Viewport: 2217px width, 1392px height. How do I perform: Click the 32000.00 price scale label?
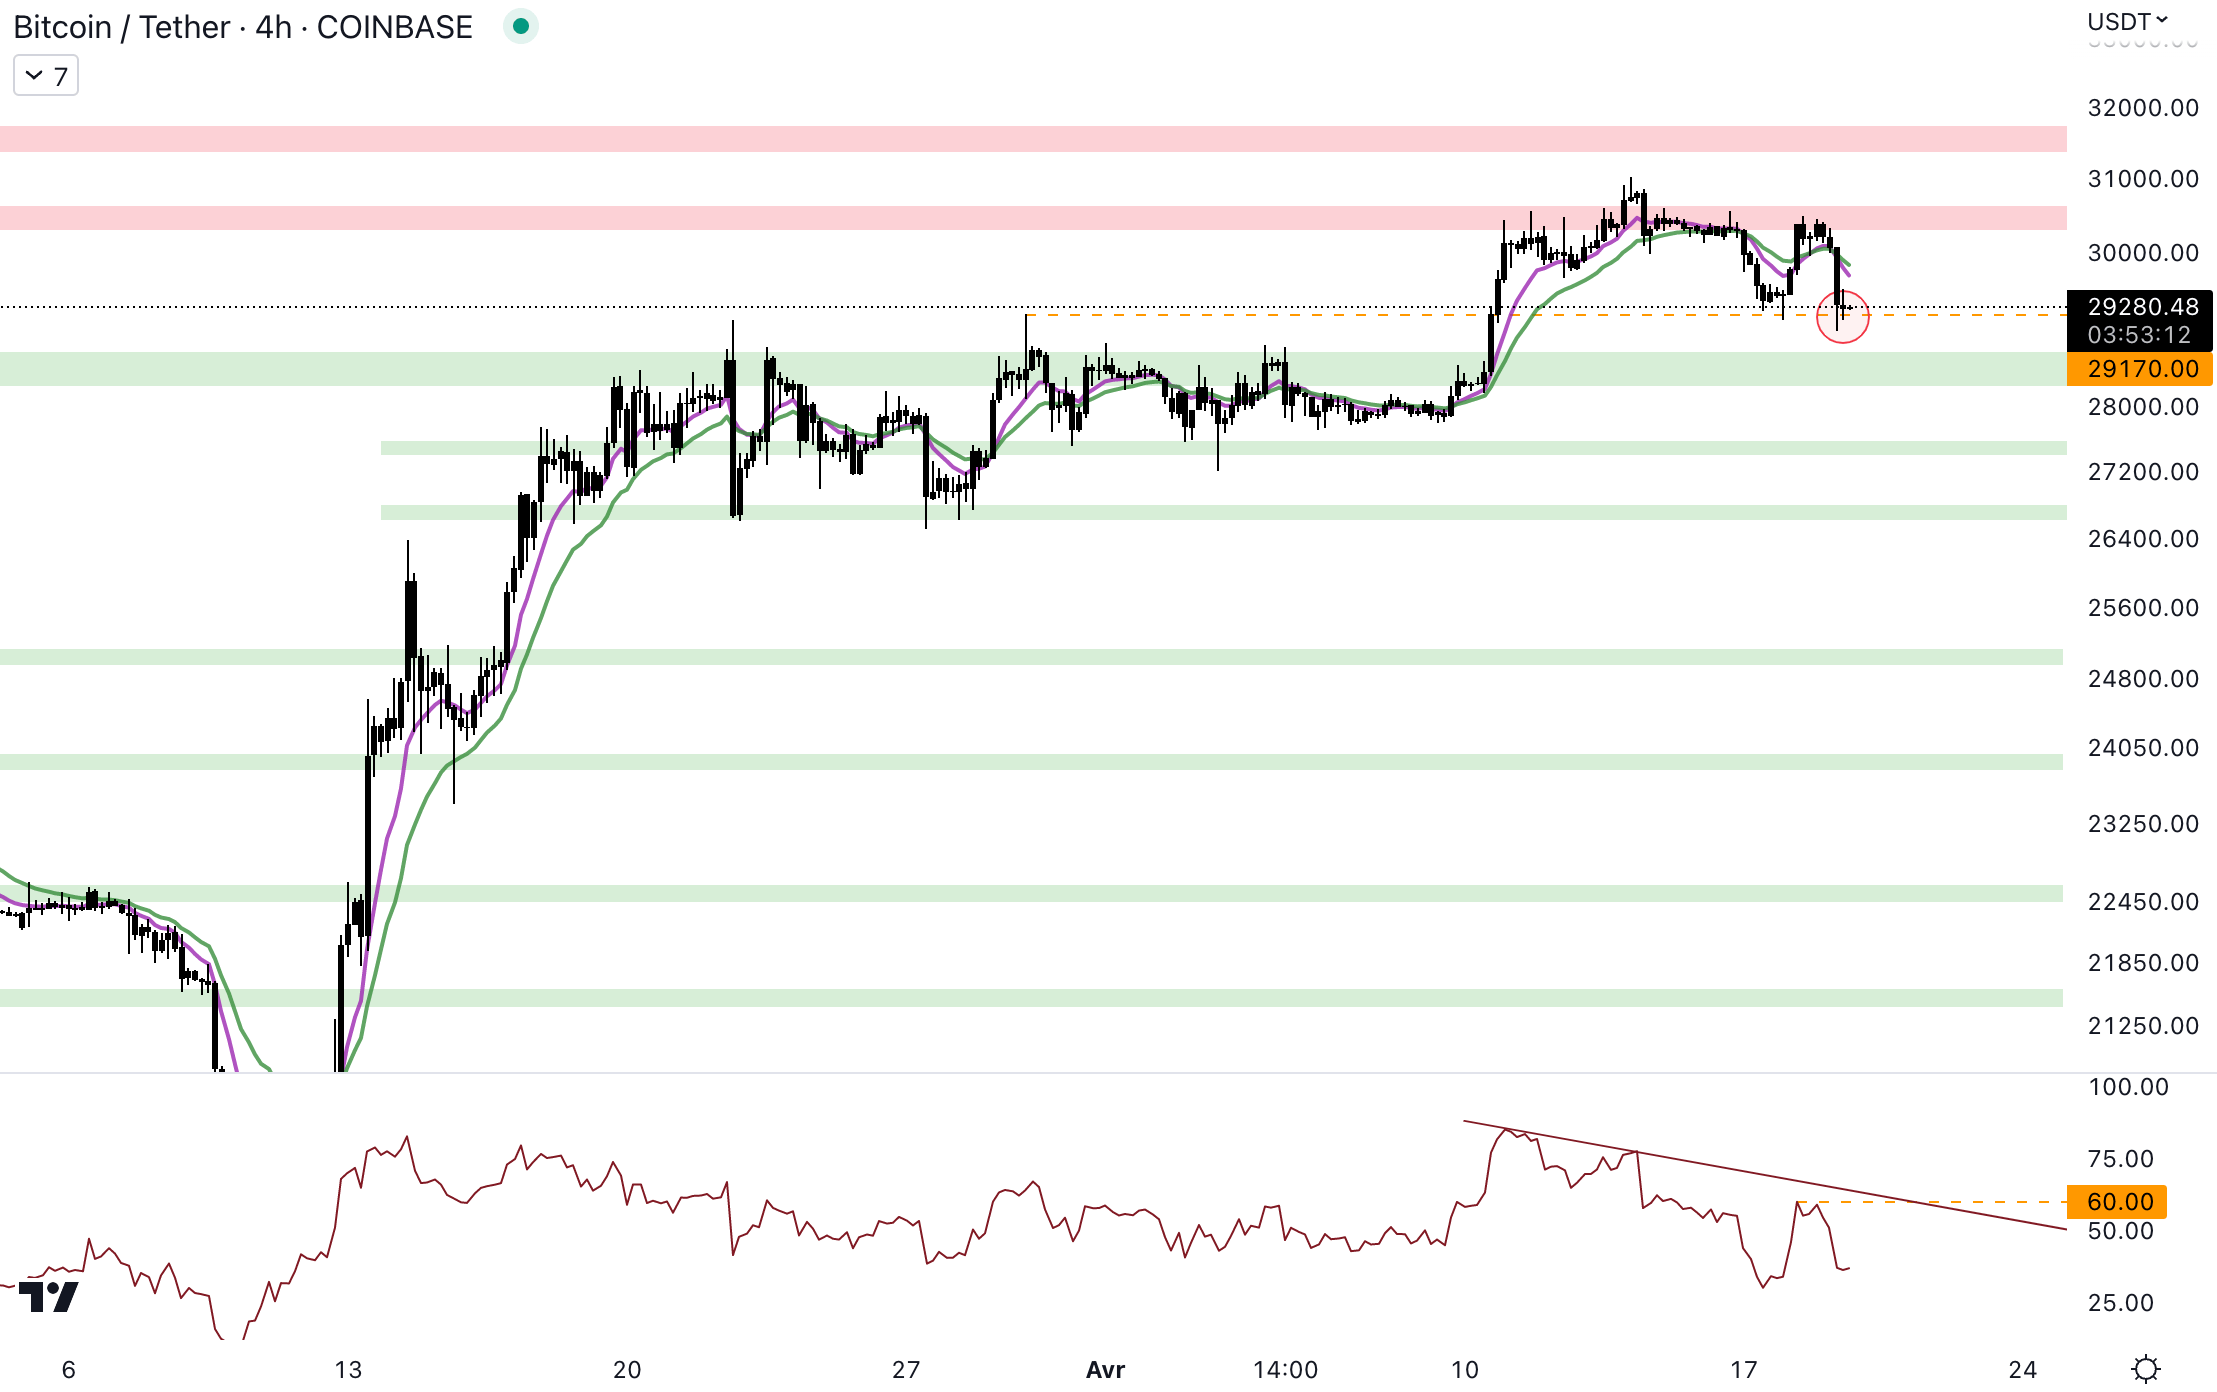pyautogui.click(x=2142, y=108)
